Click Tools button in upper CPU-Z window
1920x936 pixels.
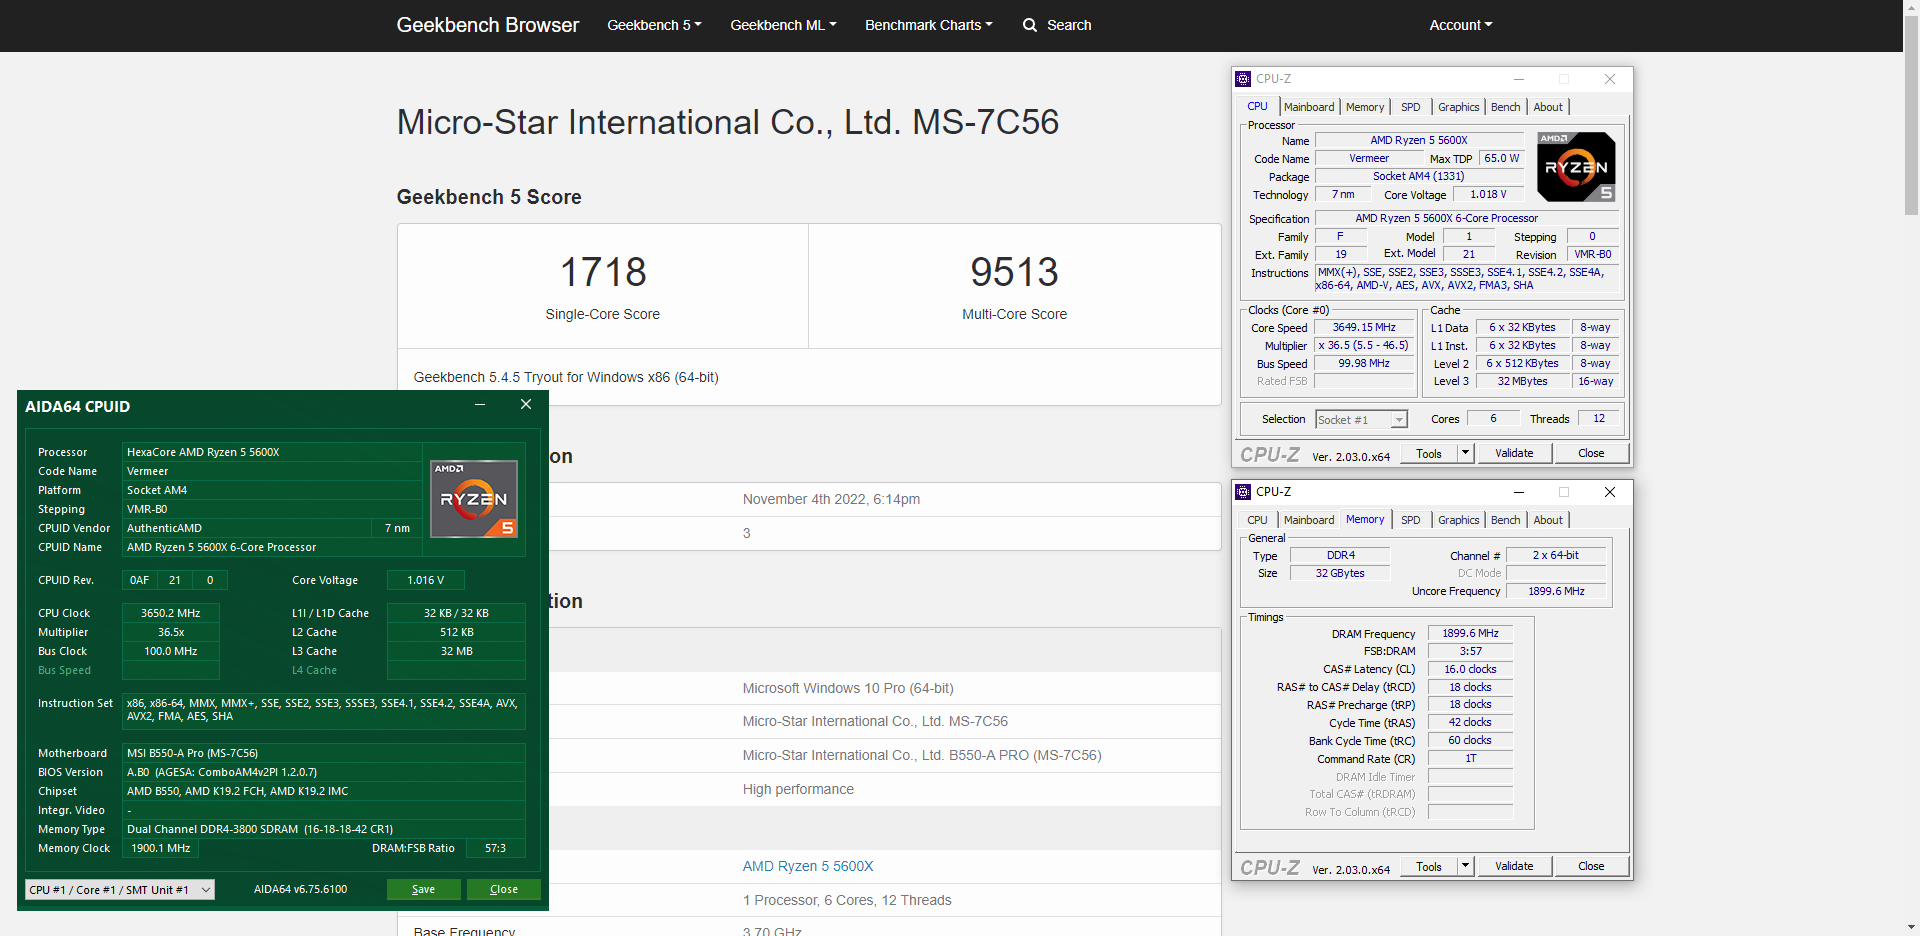pyautogui.click(x=1429, y=454)
